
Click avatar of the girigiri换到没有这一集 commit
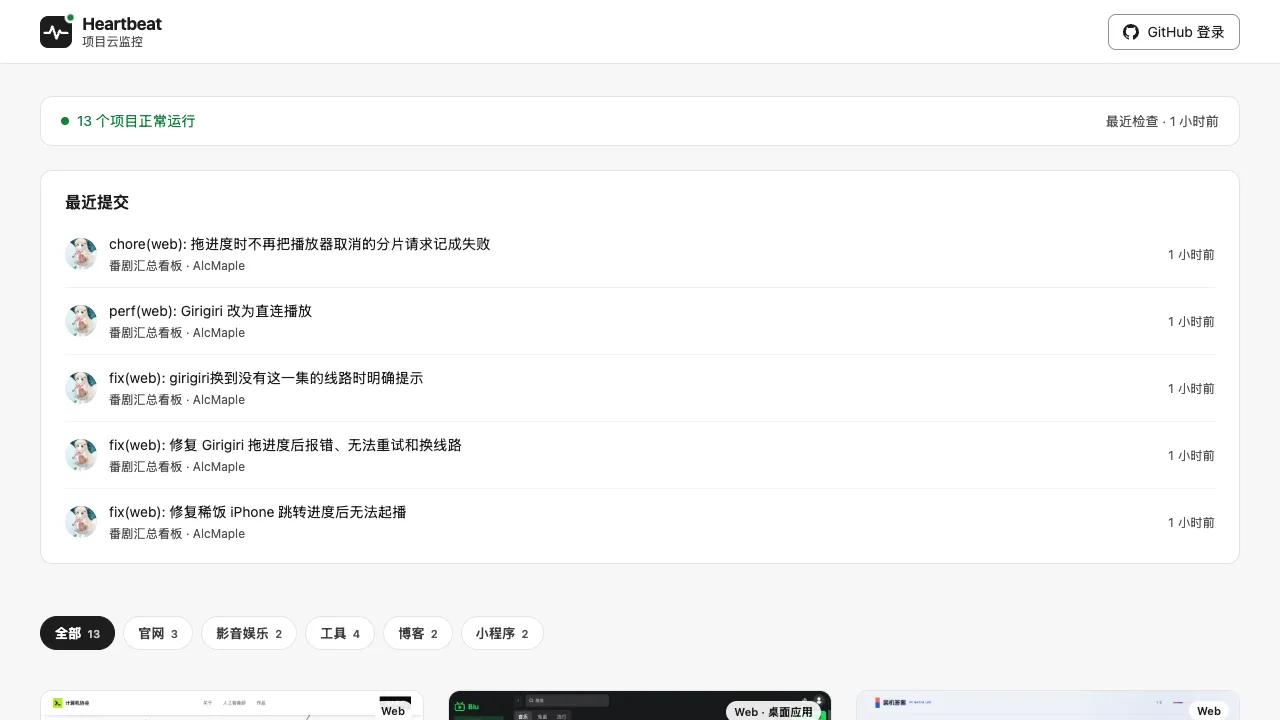[81, 388]
